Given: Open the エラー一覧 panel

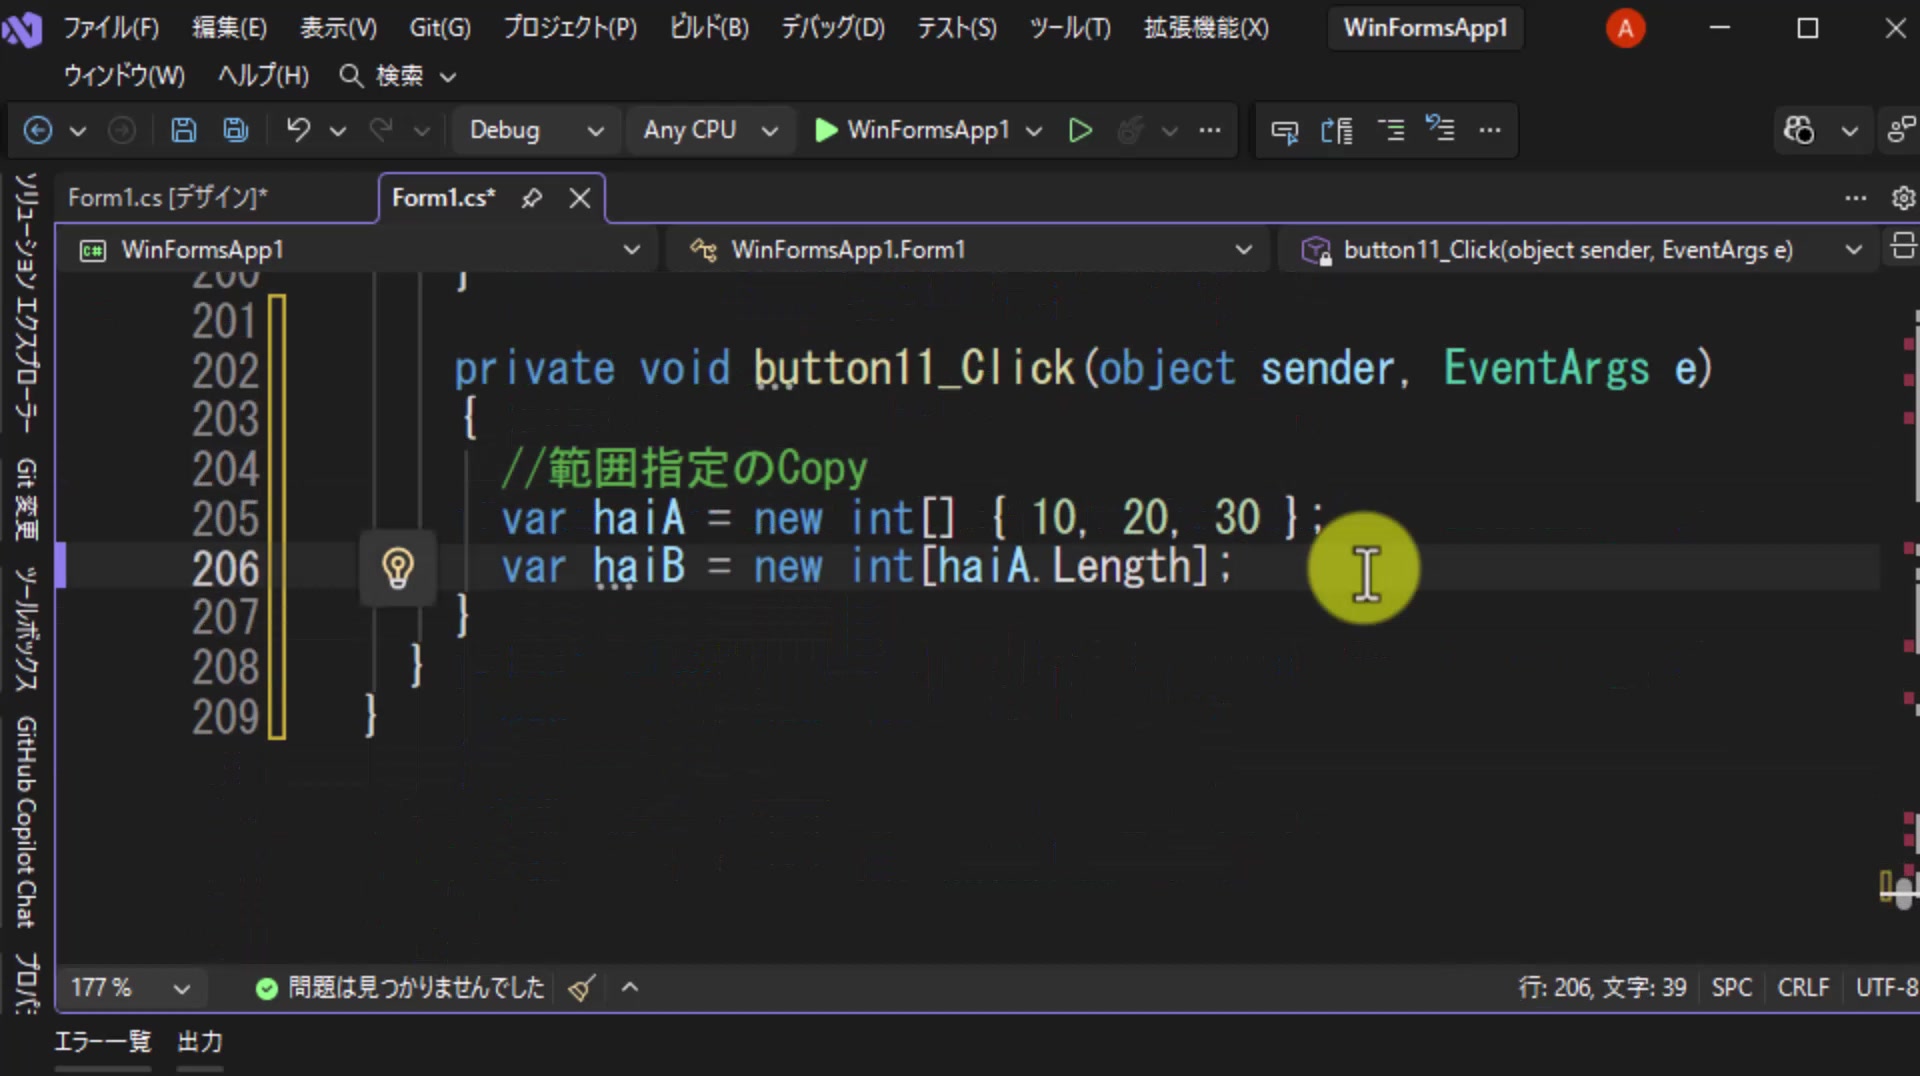Looking at the screenshot, I should coord(102,1042).
